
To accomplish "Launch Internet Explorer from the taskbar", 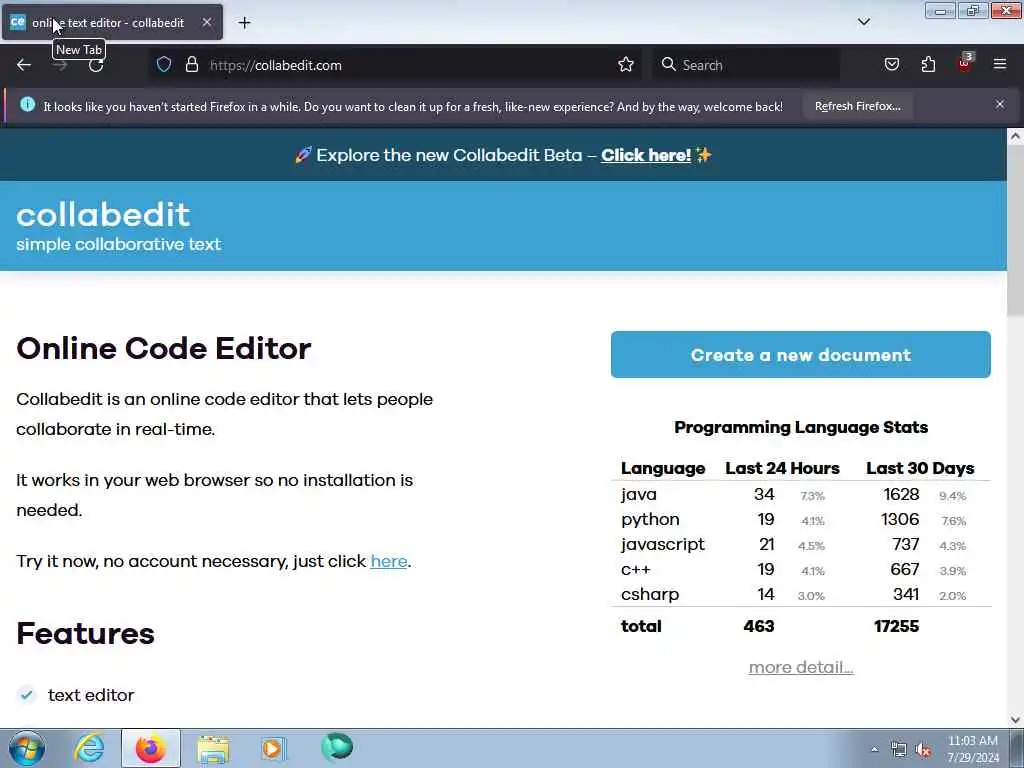I will coord(89,748).
